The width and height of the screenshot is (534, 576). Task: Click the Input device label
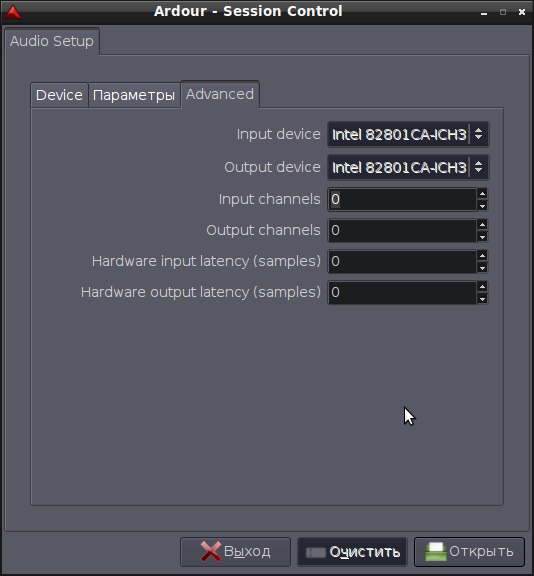click(x=278, y=134)
